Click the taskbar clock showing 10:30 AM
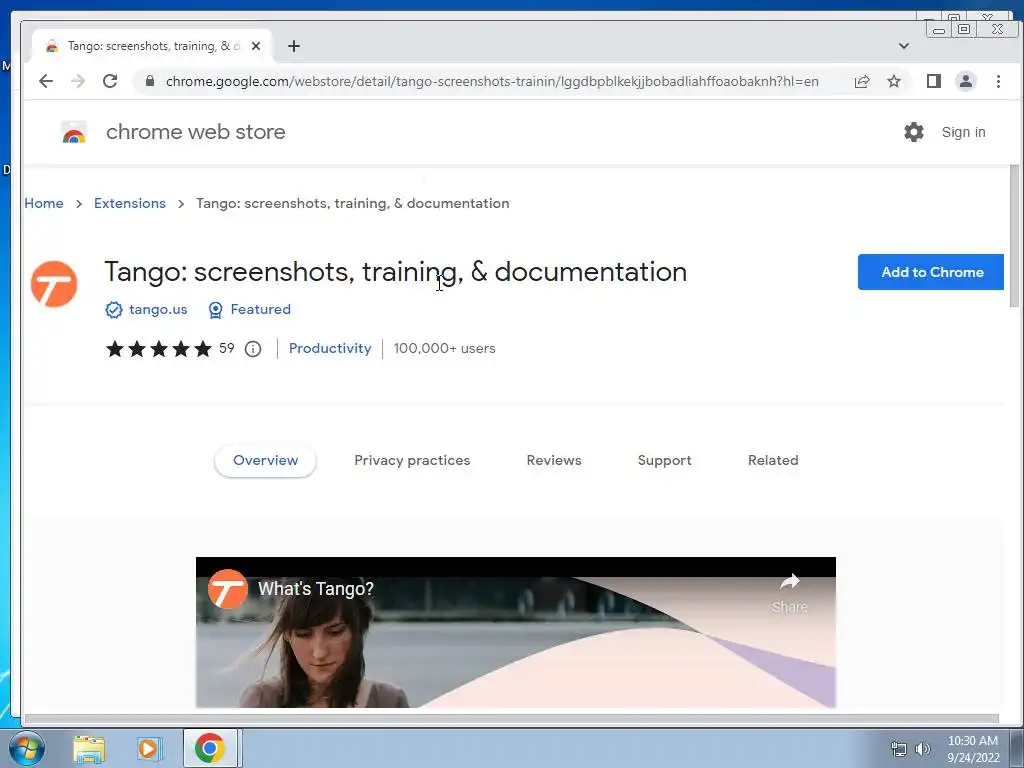Viewport: 1024px width, 768px height. coord(973,748)
